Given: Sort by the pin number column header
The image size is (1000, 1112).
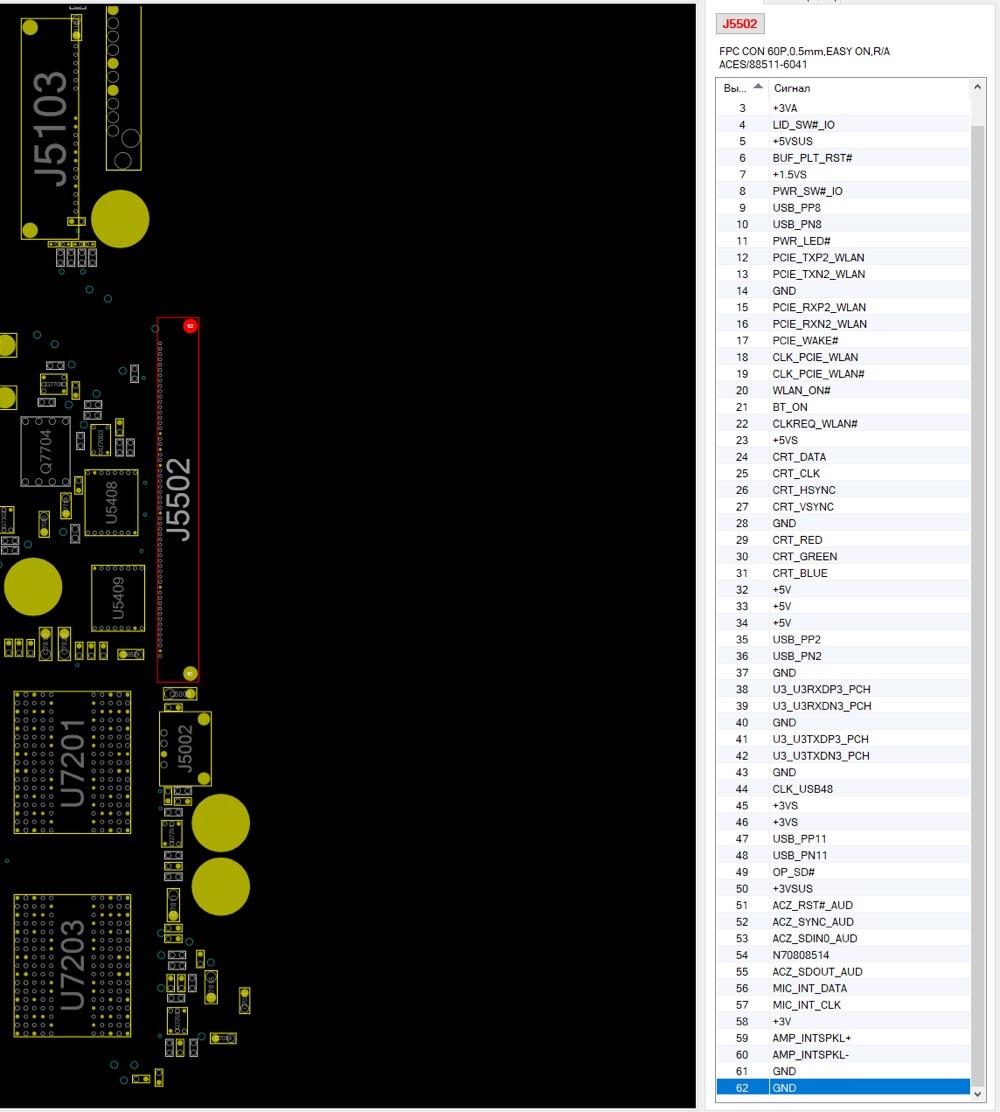Looking at the screenshot, I should (x=742, y=88).
